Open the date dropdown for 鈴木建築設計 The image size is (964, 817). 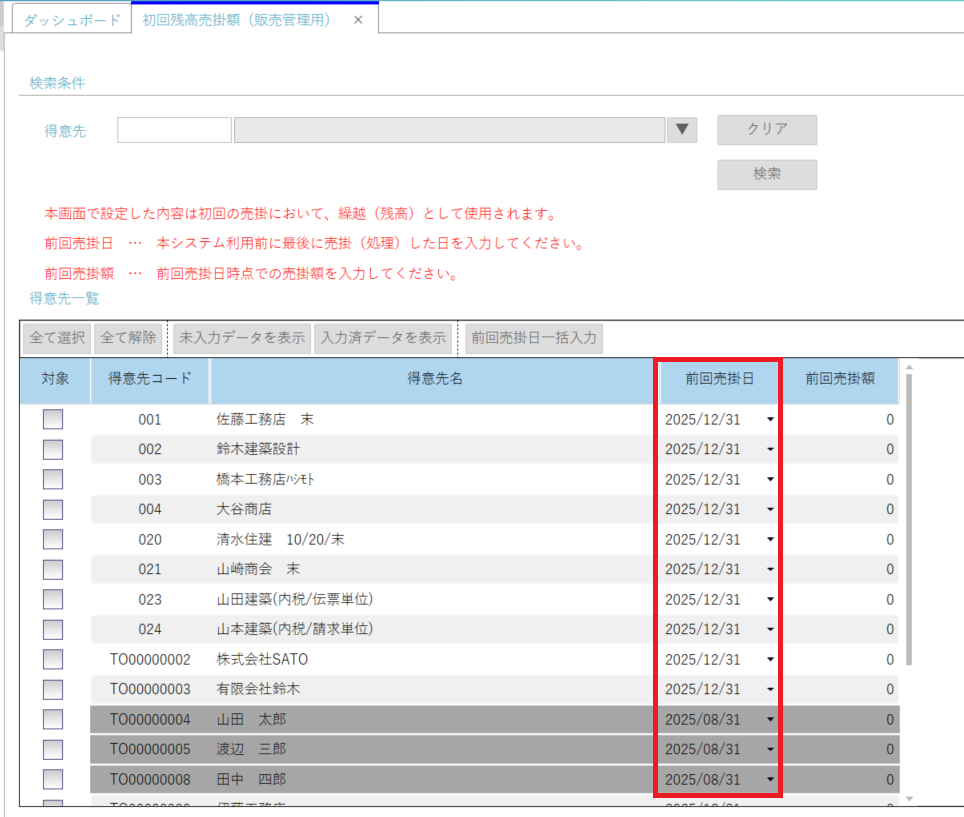[x=770, y=450]
